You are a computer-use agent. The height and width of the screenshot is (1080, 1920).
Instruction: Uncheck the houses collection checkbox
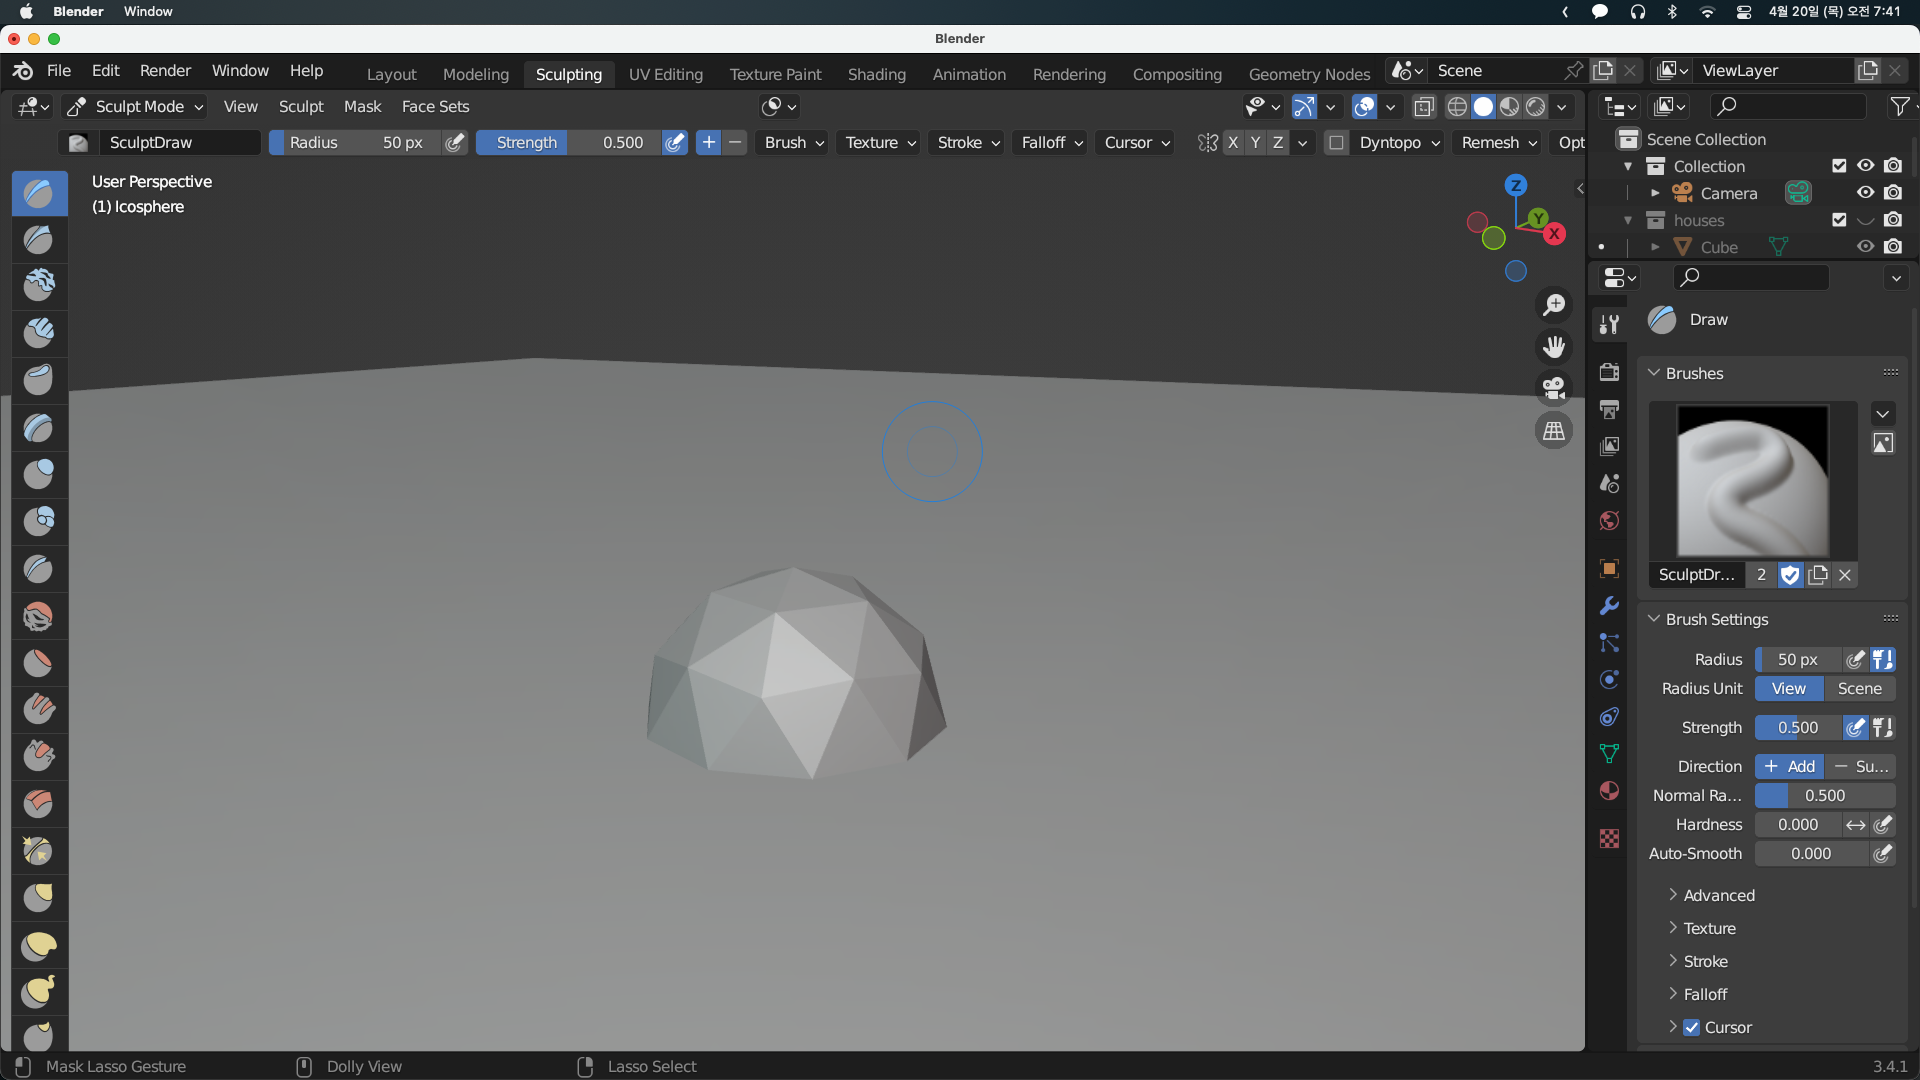tap(1839, 220)
